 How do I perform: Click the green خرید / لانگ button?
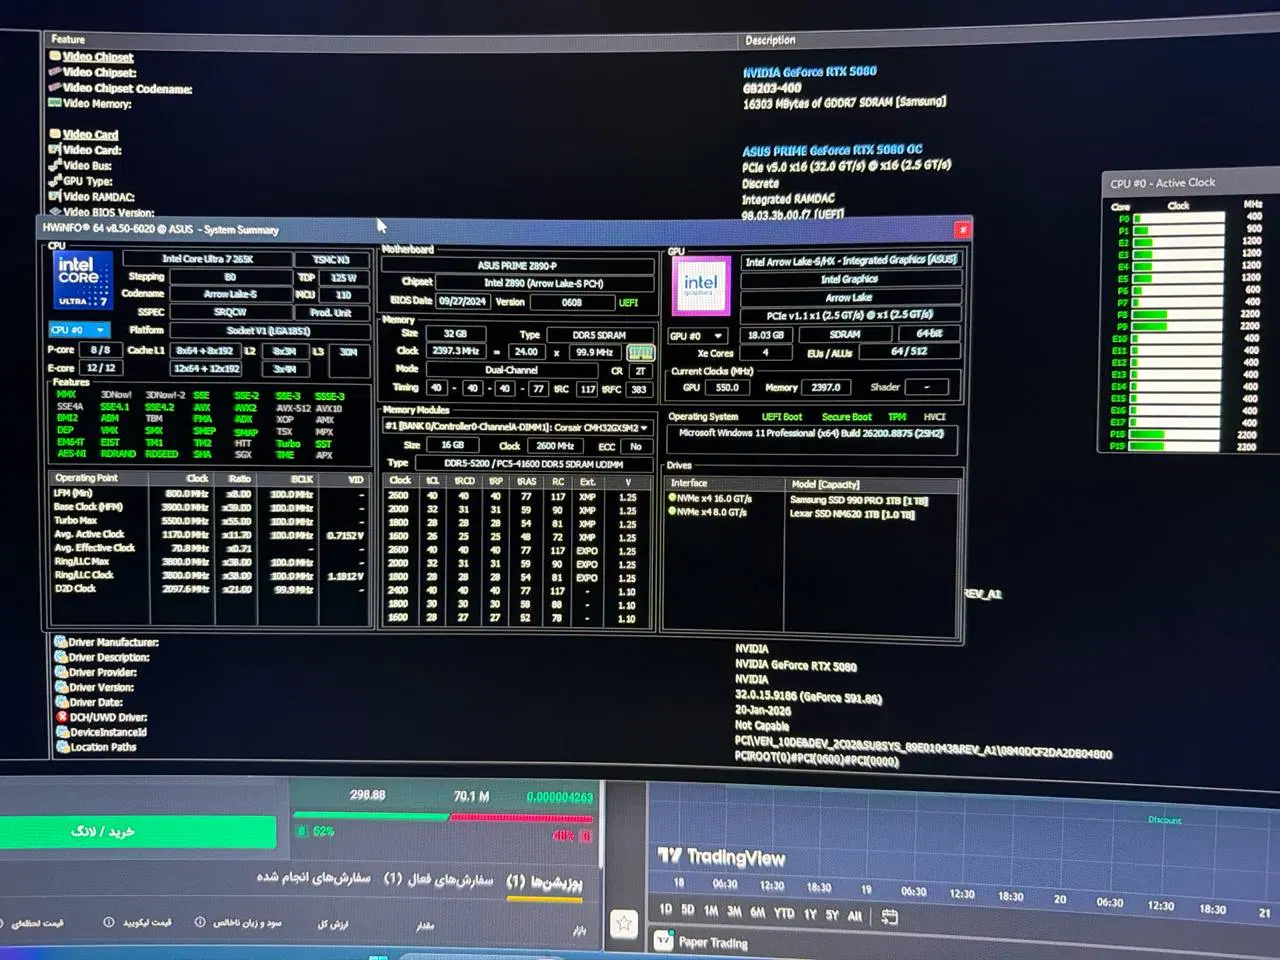tap(138, 832)
